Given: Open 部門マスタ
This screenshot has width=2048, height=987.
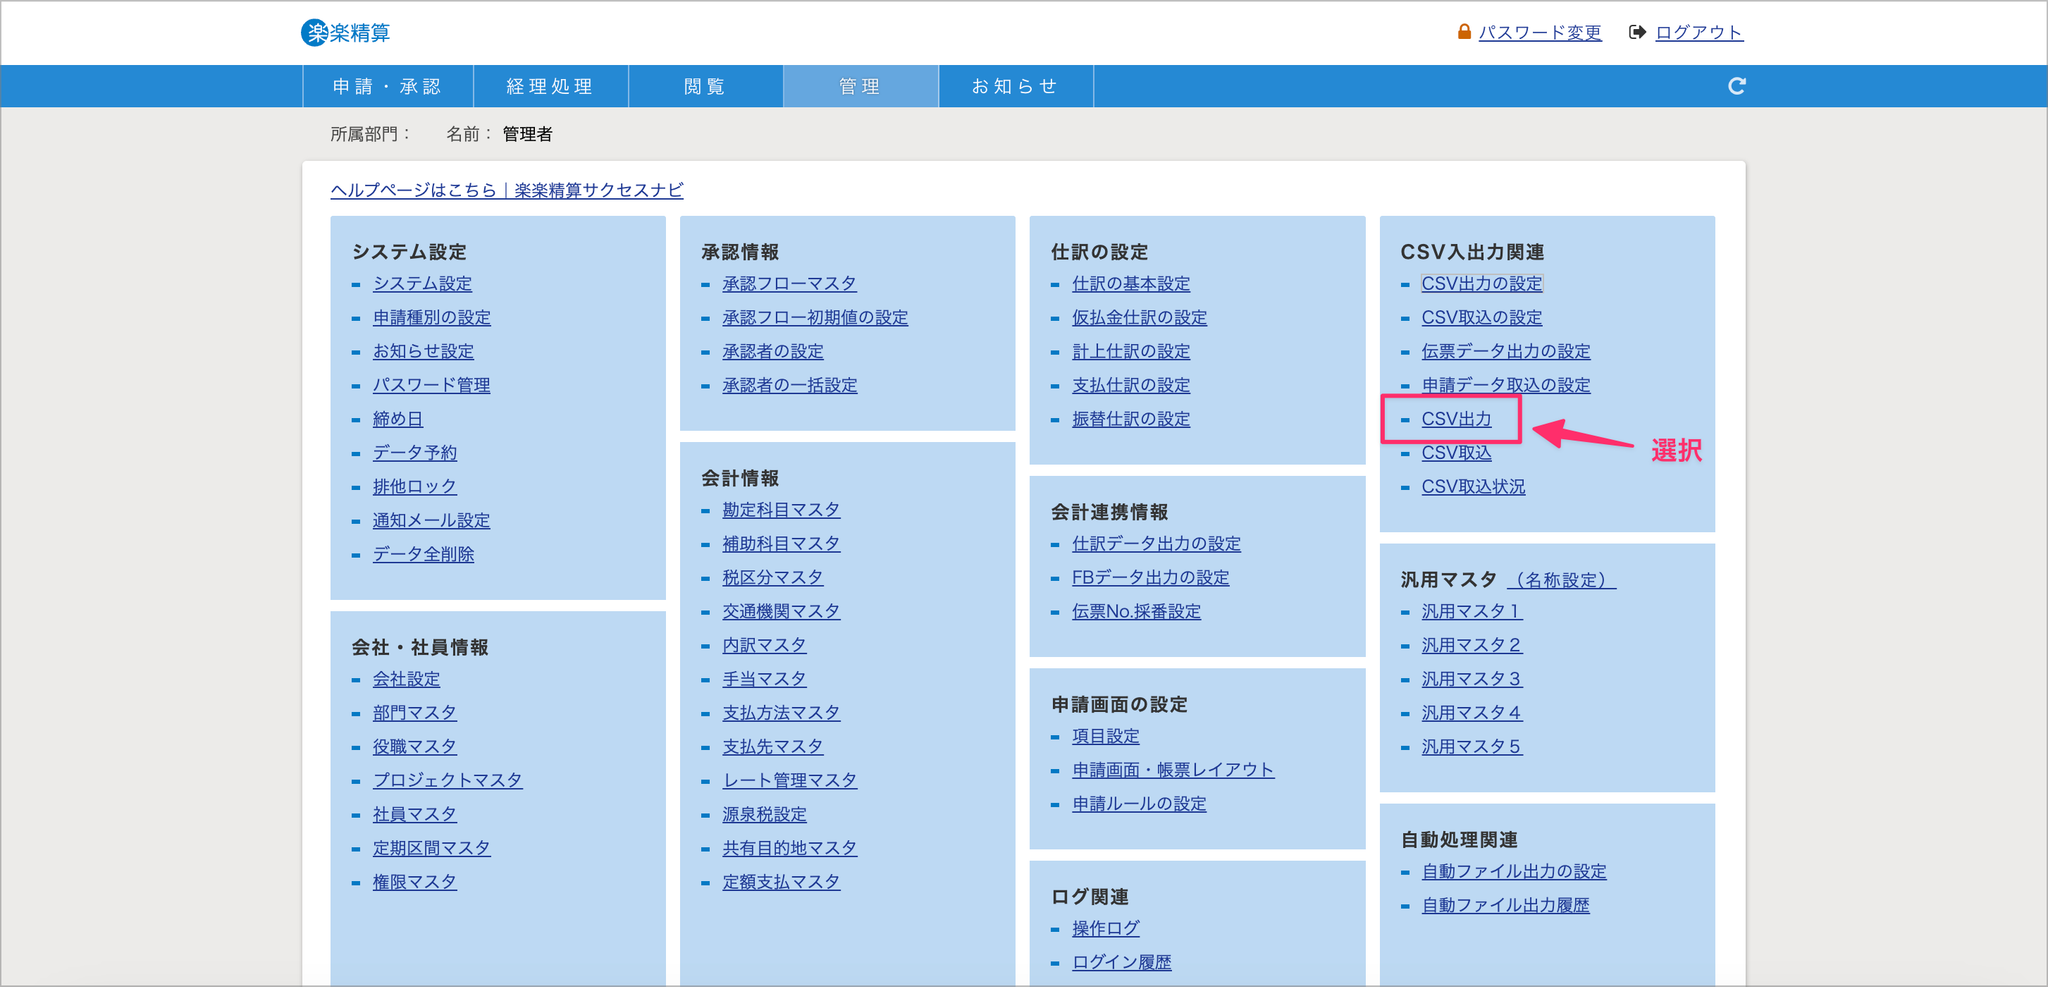Looking at the screenshot, I should click(x=415, y=713).
